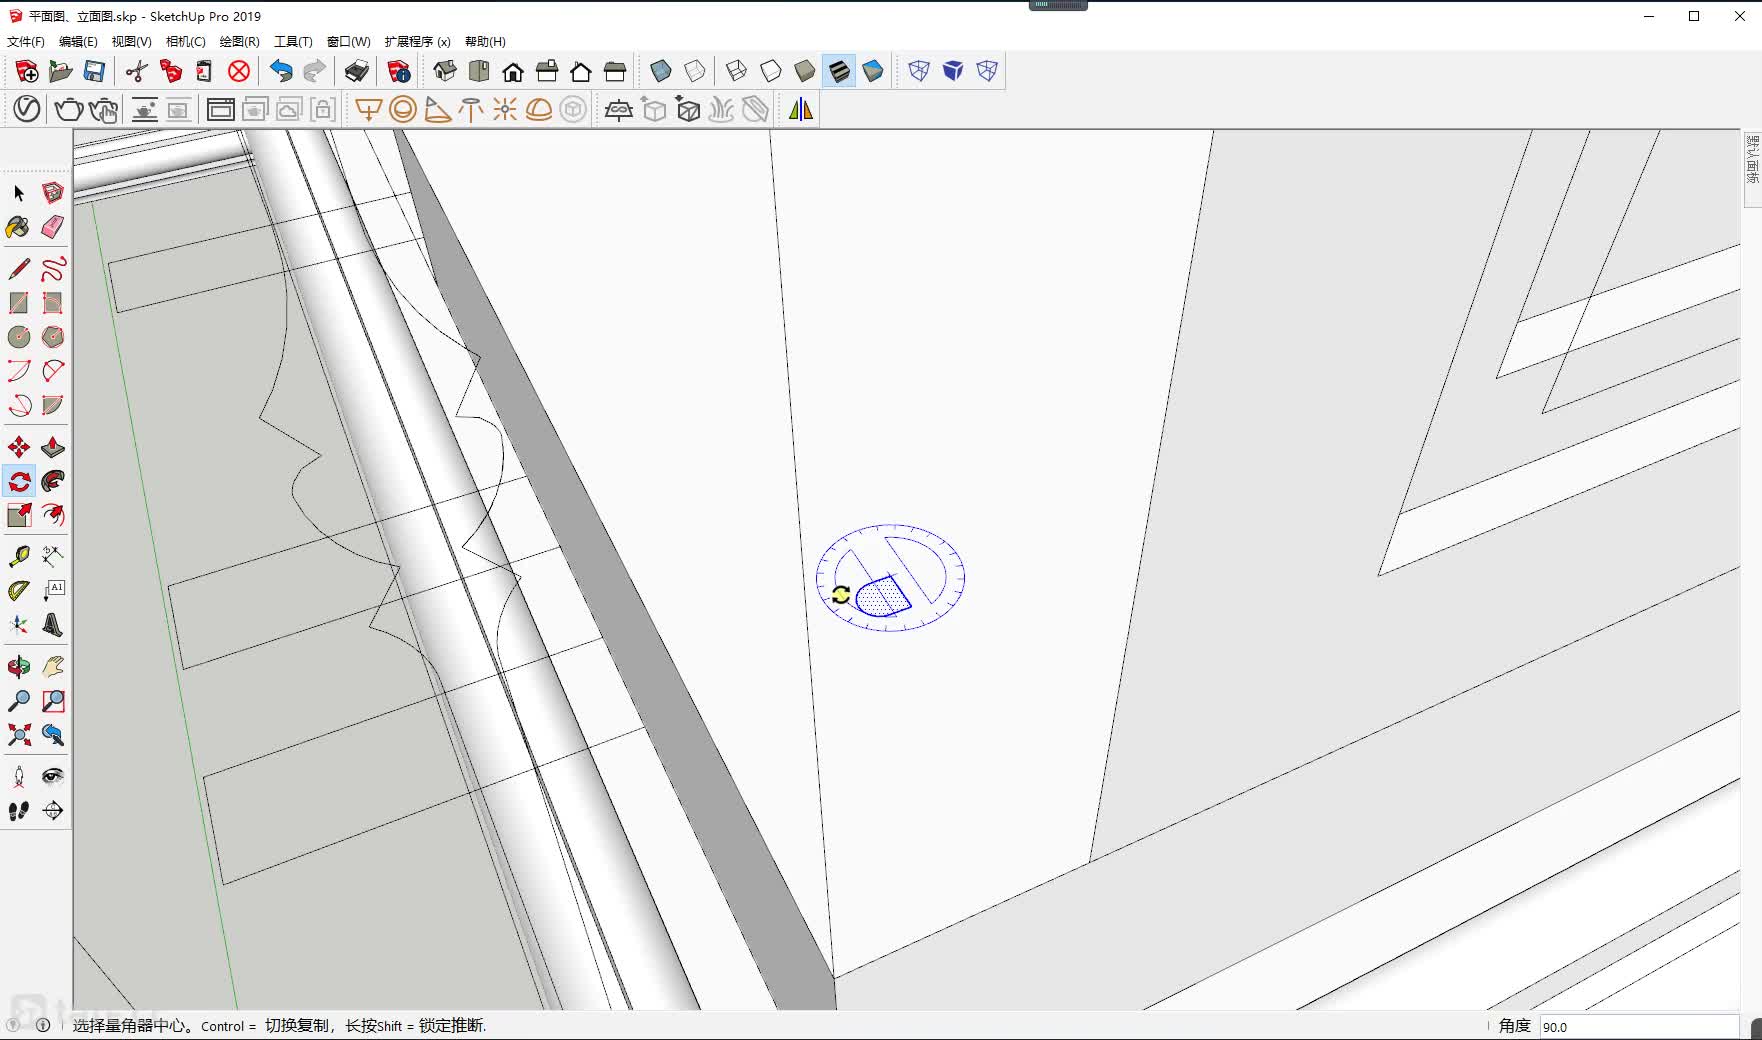Select the Line pencil tool

coord(19,269)
